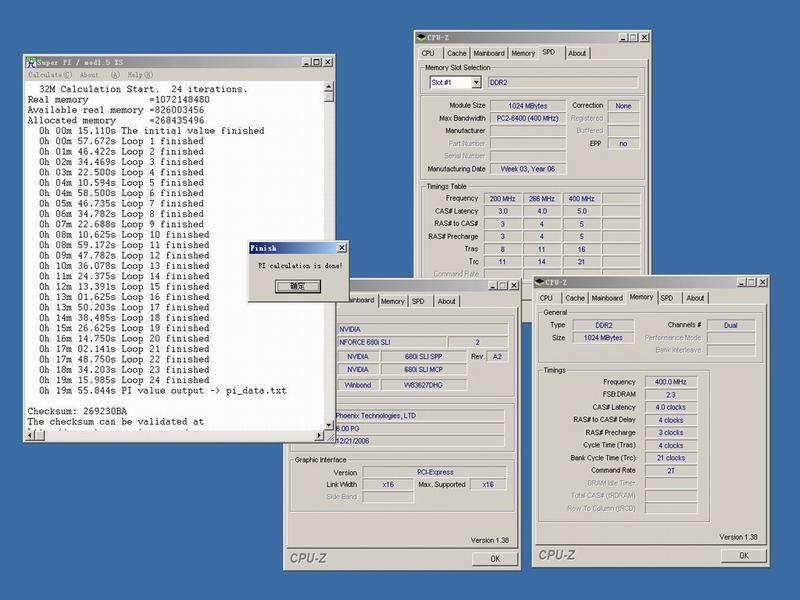Click the Super PI vertical scrollbar up arrow
800x600 pixels.
(329, 87)
